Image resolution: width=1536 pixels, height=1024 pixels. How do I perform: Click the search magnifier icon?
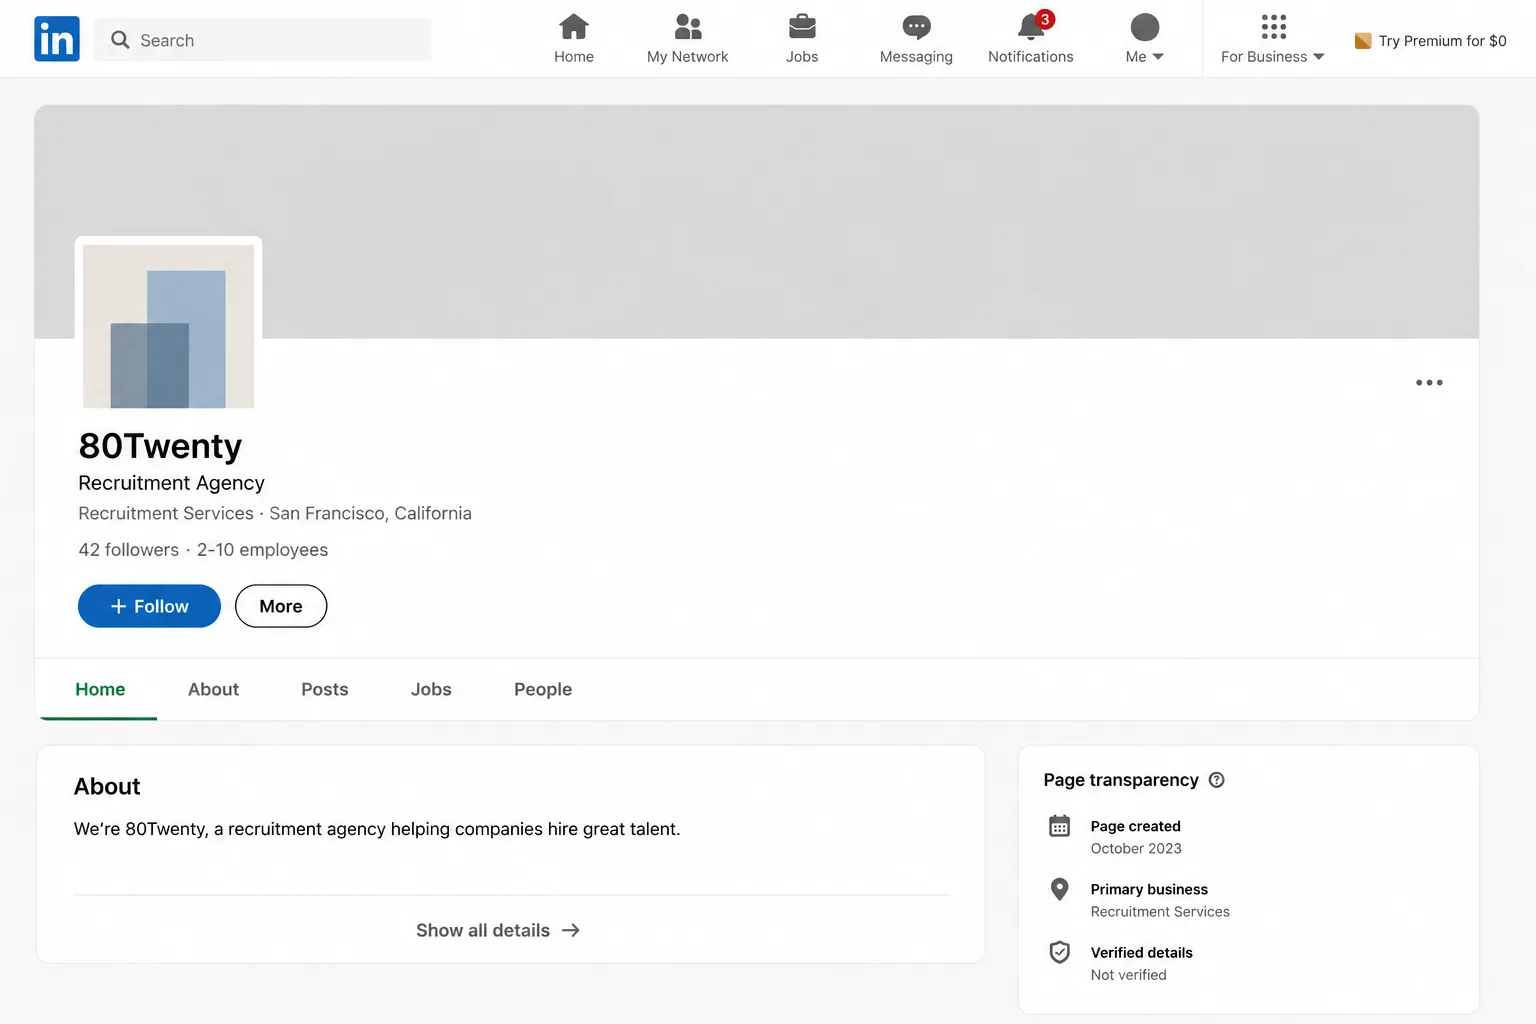tap(120, 40)
